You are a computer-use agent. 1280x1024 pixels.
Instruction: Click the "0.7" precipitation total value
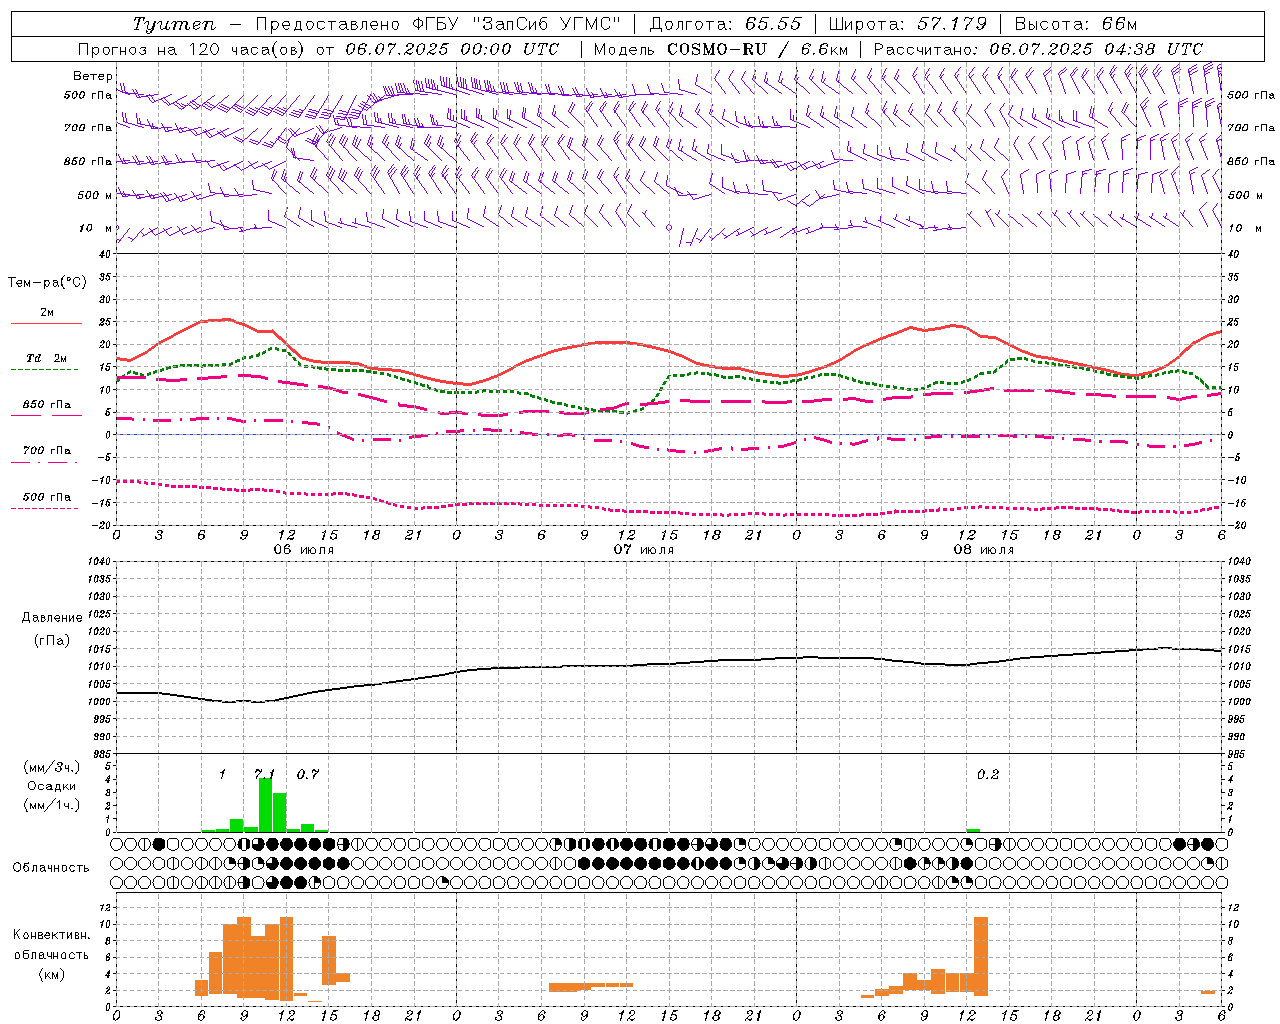(308, 774)
